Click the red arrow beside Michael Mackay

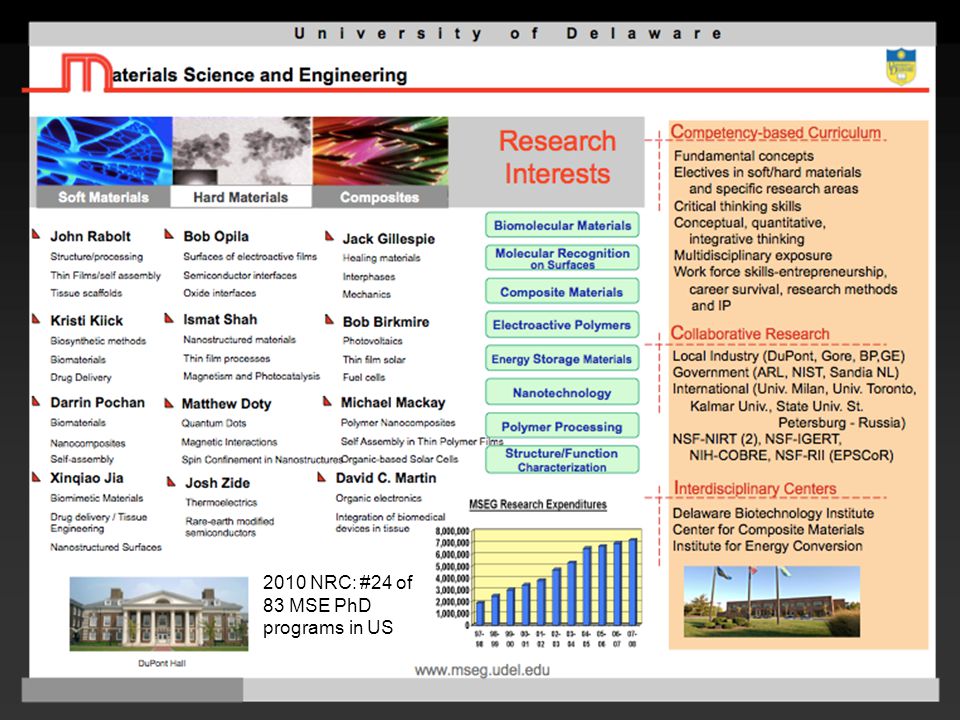tap(327, 401)
